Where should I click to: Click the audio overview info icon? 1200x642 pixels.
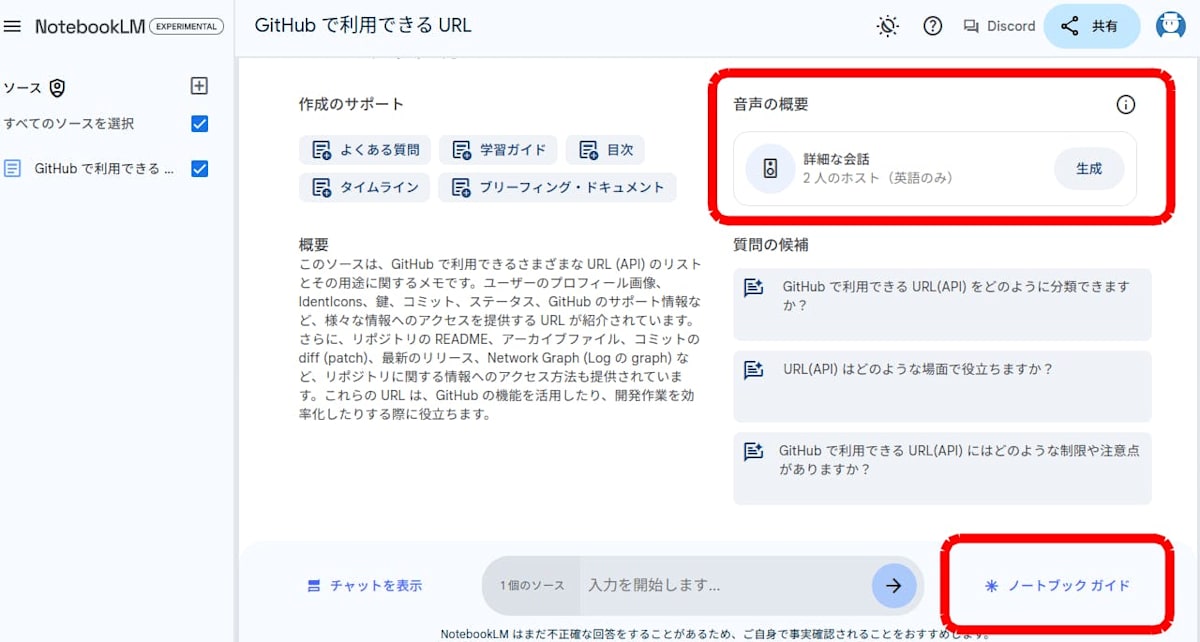1125,104
